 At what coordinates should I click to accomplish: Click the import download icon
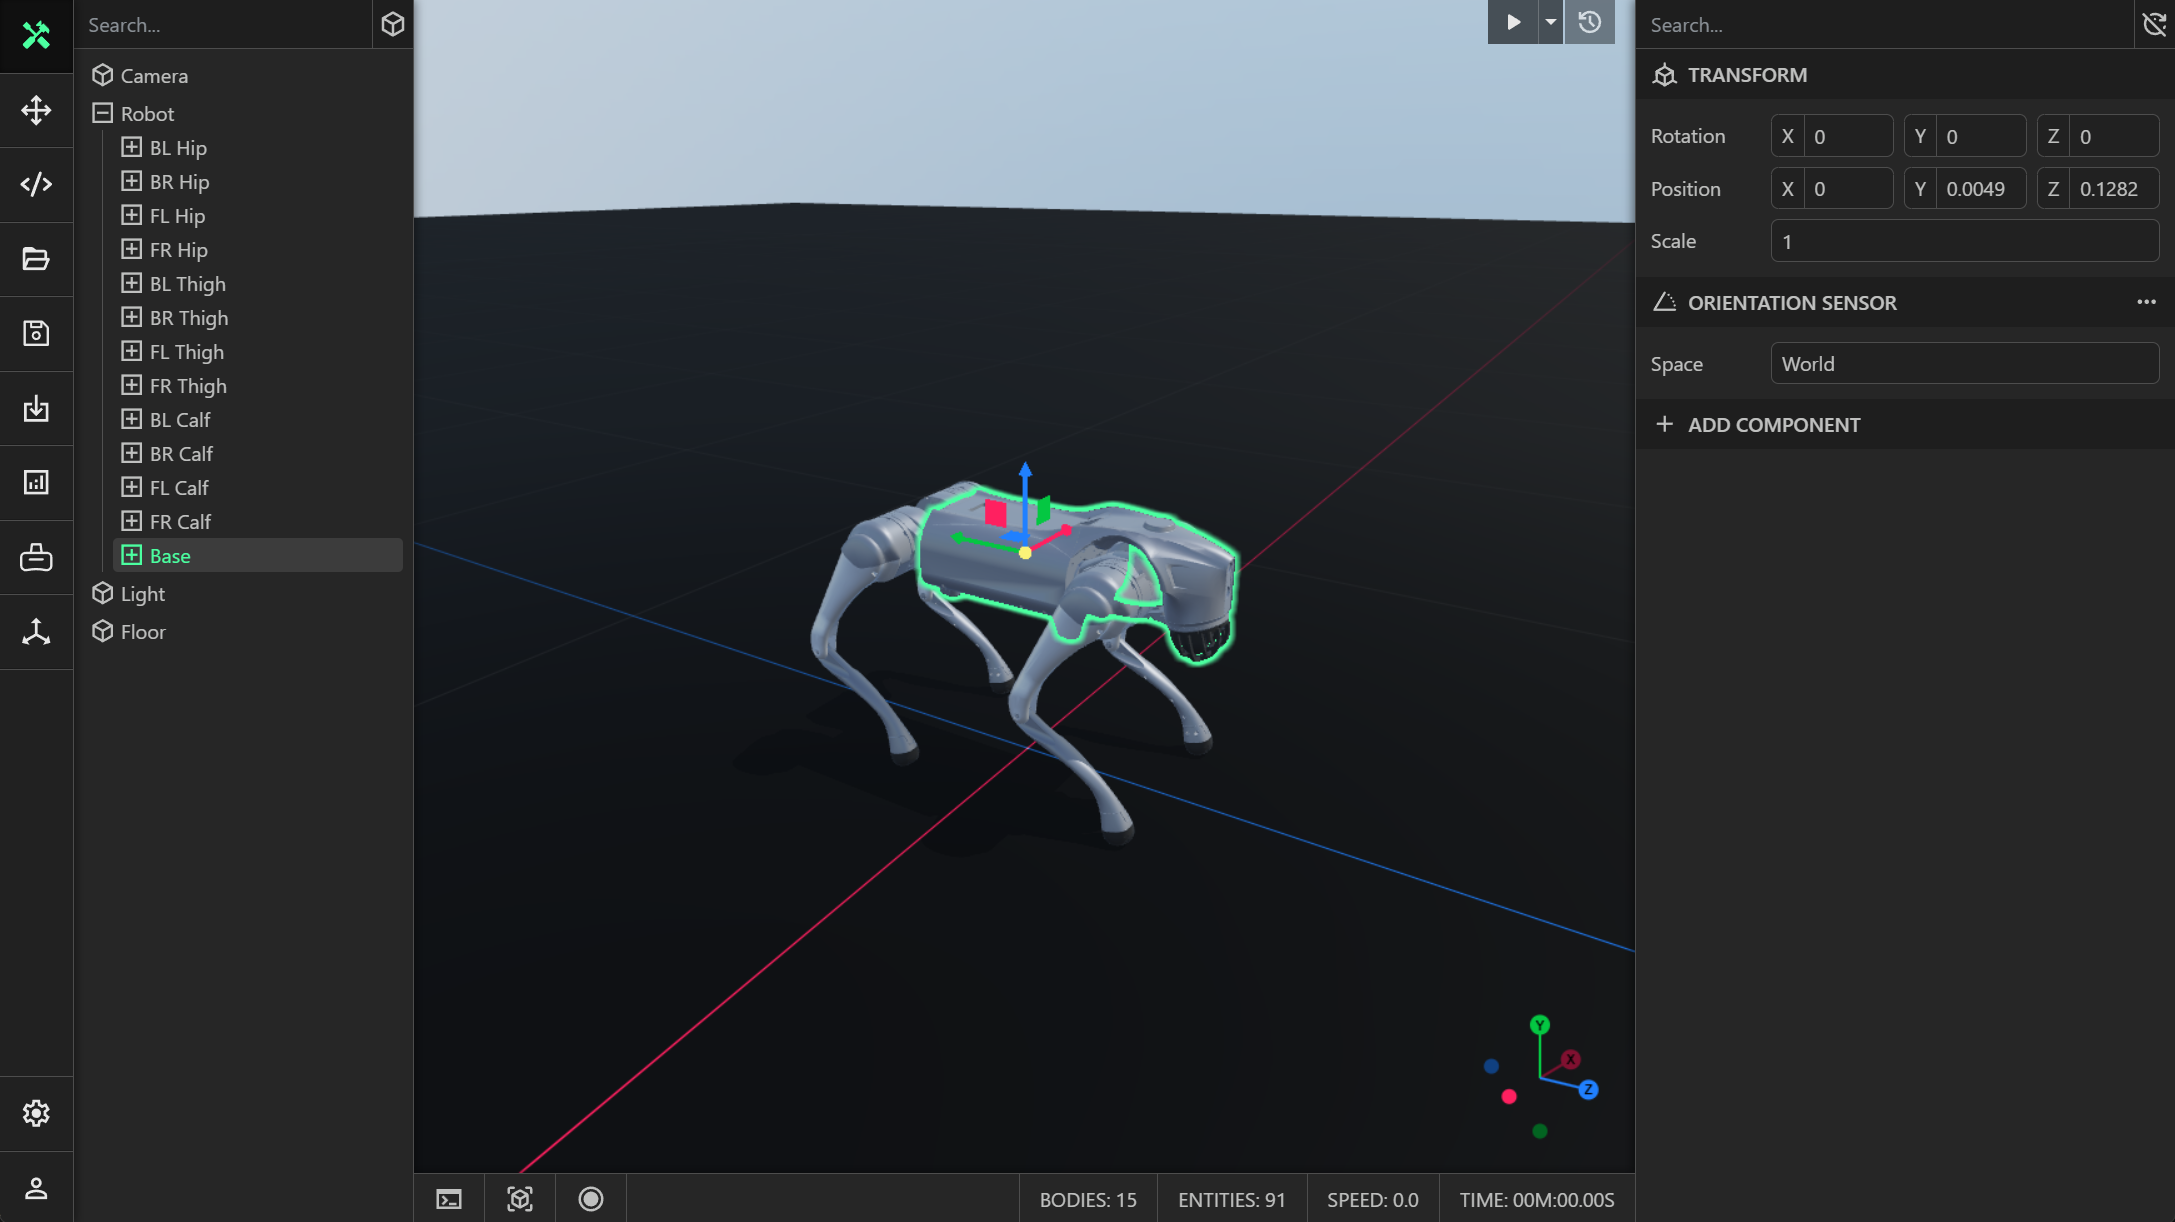click(x=36, y=408)
